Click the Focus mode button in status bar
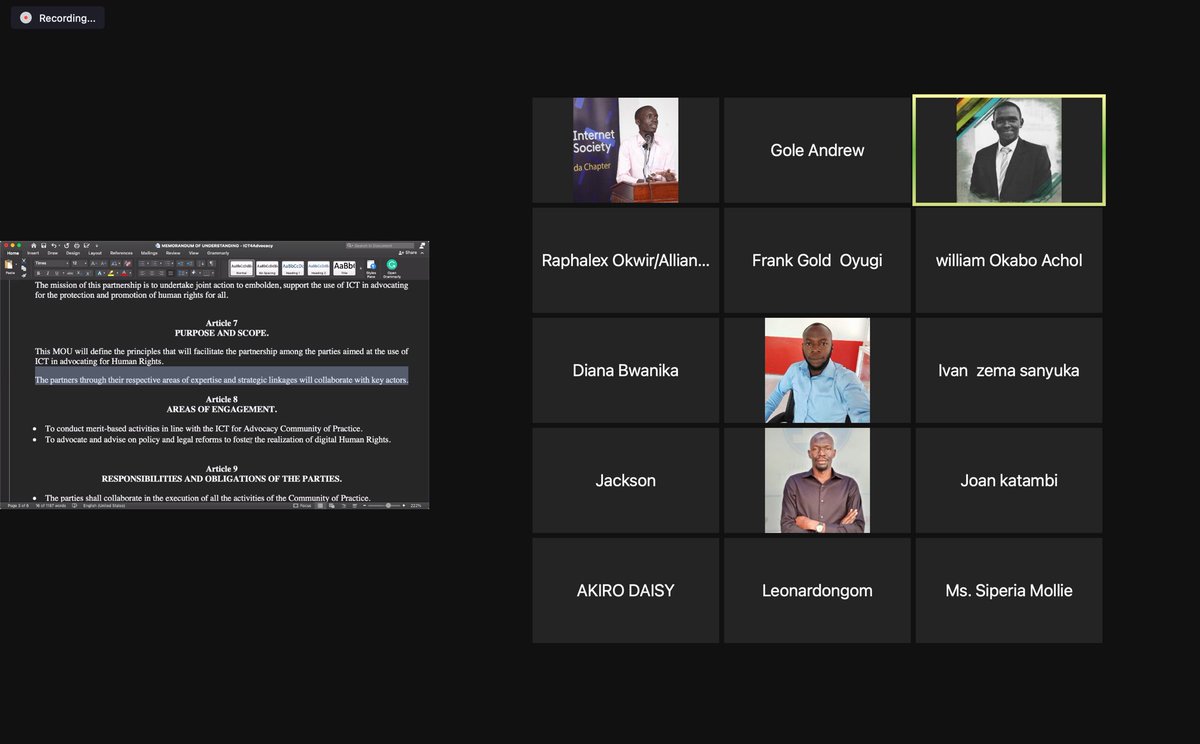The image size is (1200, 744). [x=301, y=505]
